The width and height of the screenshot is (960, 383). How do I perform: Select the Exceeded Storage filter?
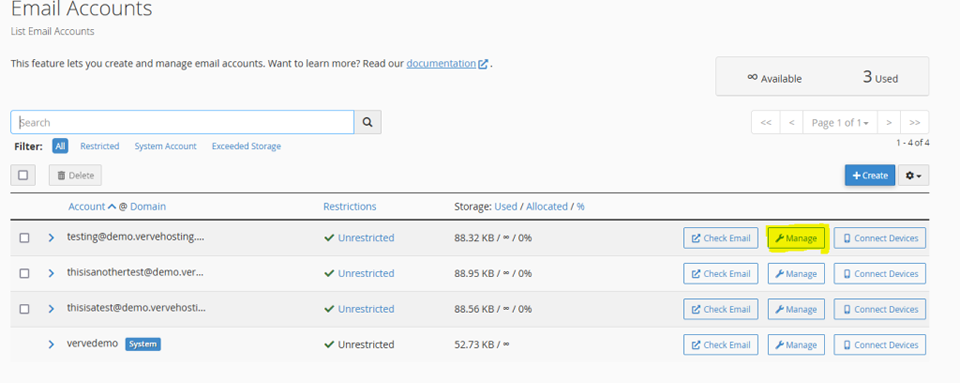coord(246,146)
